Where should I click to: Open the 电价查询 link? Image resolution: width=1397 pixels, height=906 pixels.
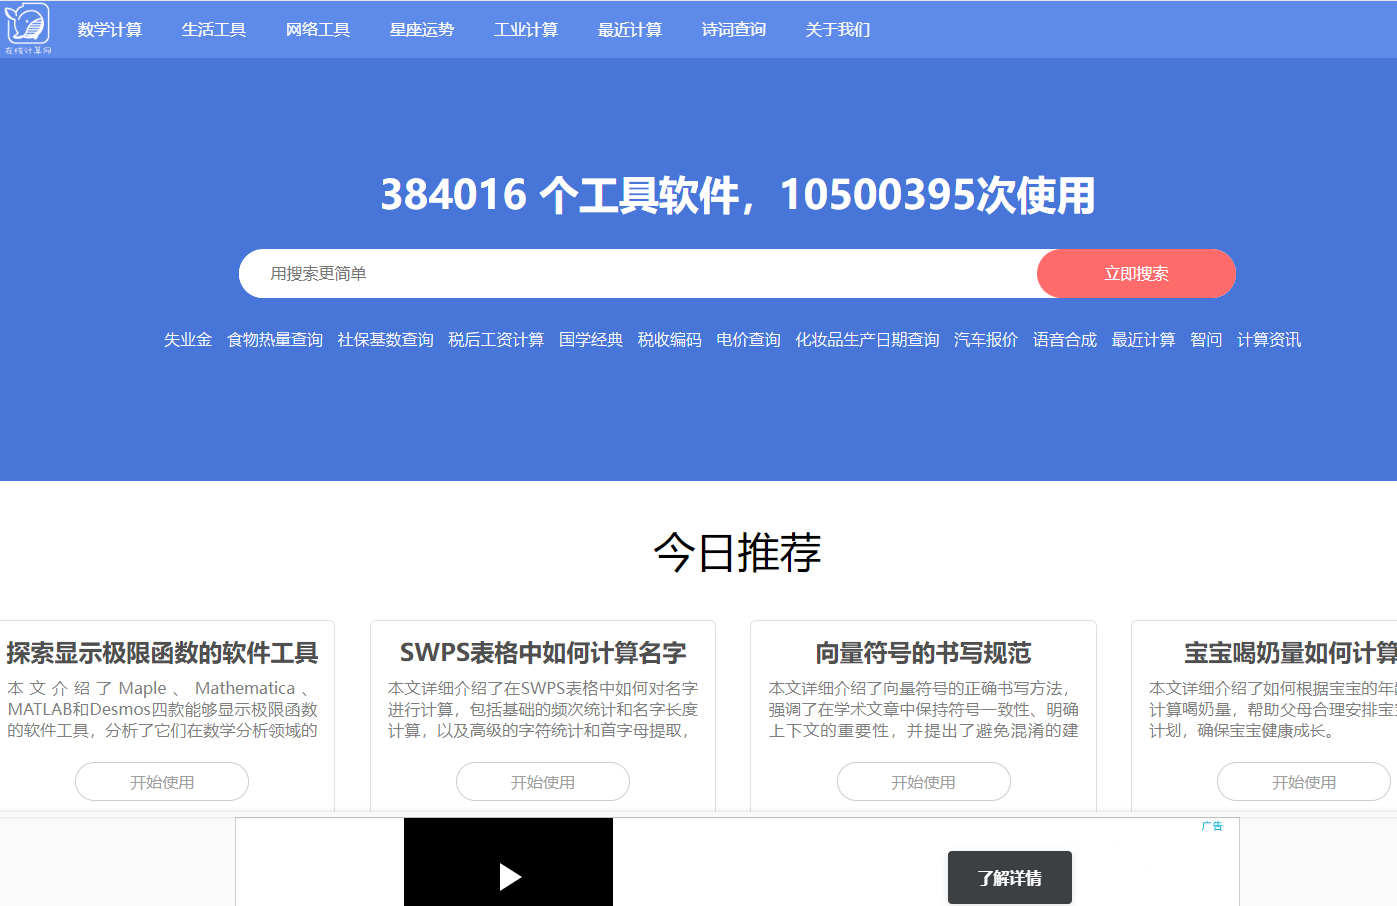point(749,340)
